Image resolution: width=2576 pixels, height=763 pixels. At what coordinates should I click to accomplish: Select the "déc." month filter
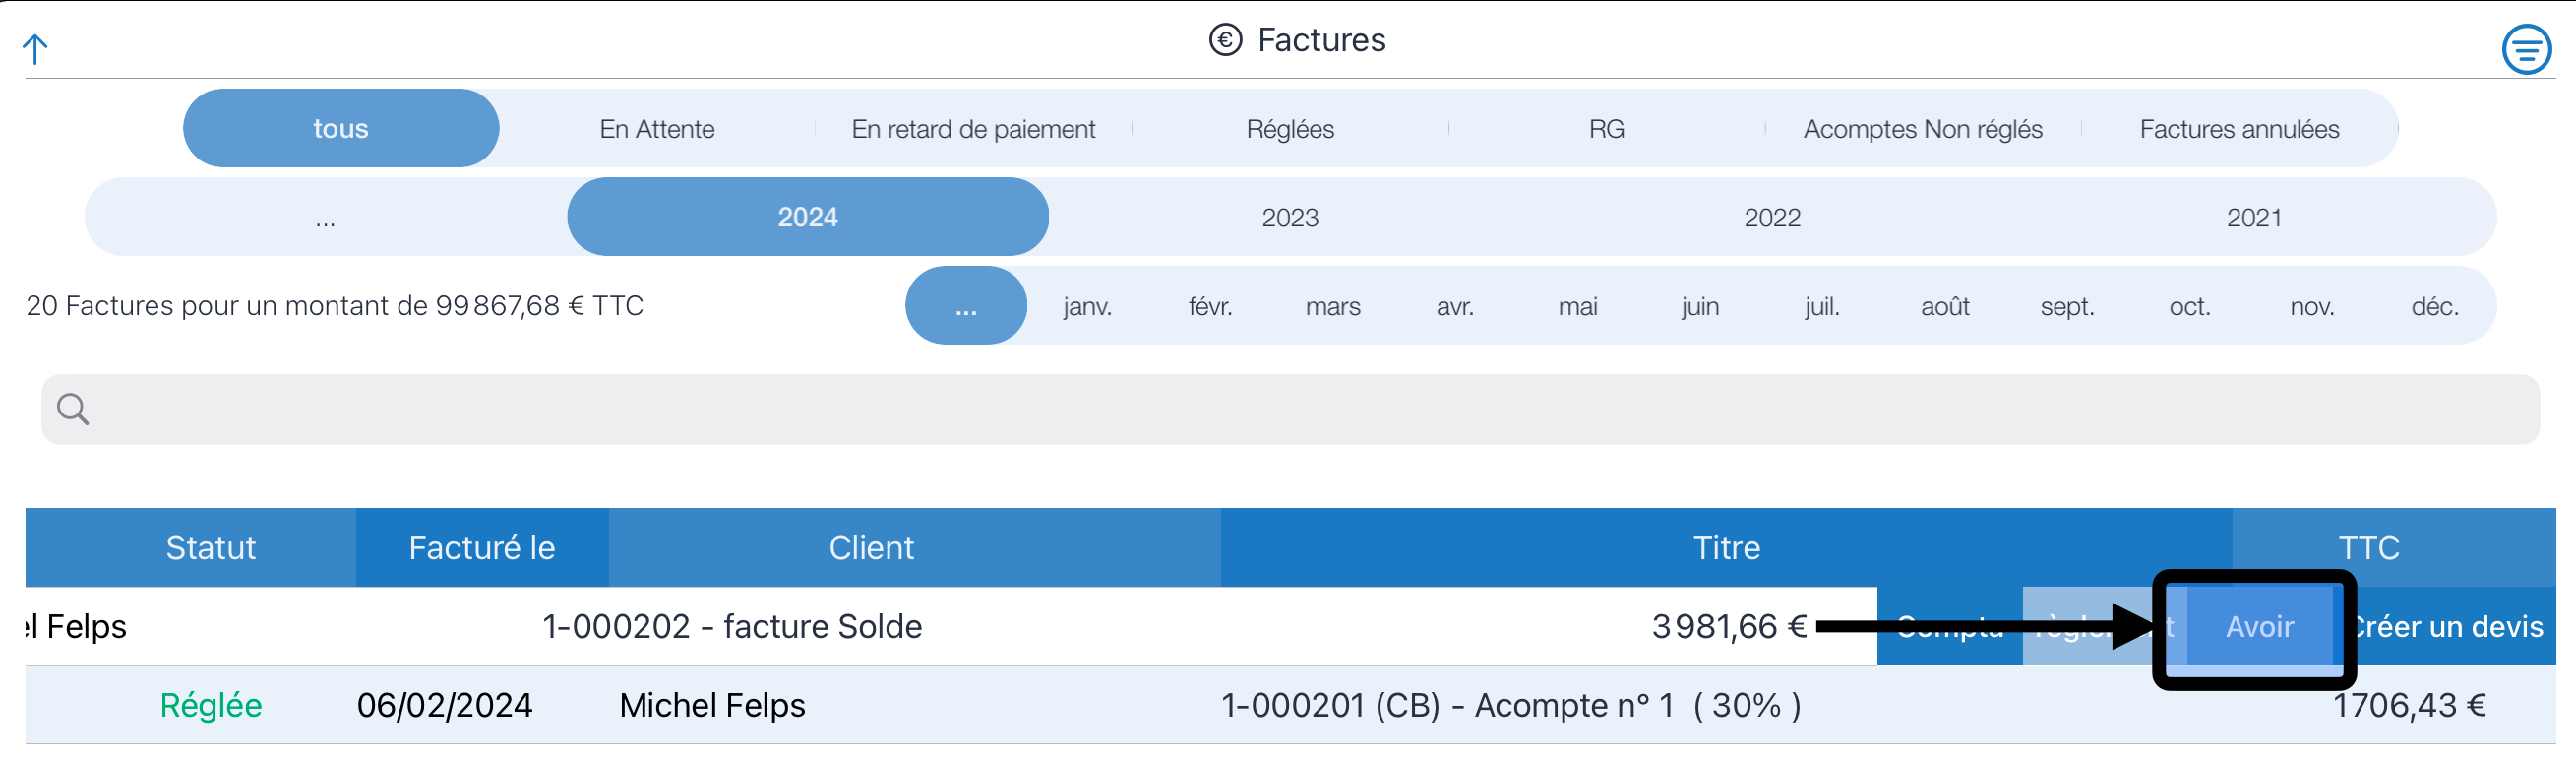pyautogui.click(x=2434, y=306)
